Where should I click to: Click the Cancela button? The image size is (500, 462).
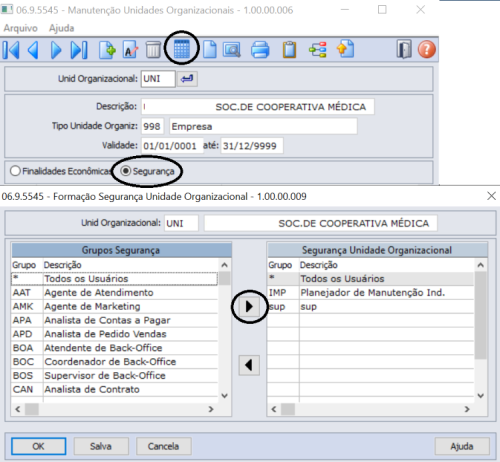click(x=164, y=446)
